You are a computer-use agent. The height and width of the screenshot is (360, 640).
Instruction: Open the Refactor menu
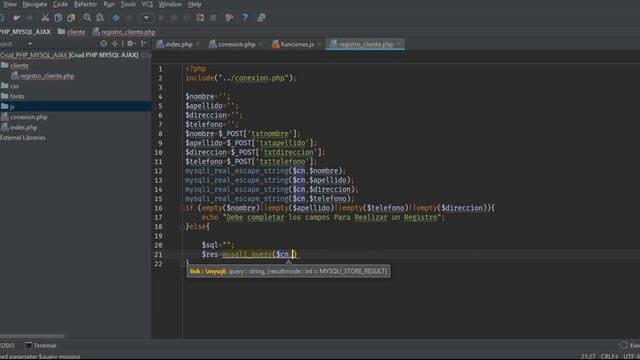[x=85, y=4]
